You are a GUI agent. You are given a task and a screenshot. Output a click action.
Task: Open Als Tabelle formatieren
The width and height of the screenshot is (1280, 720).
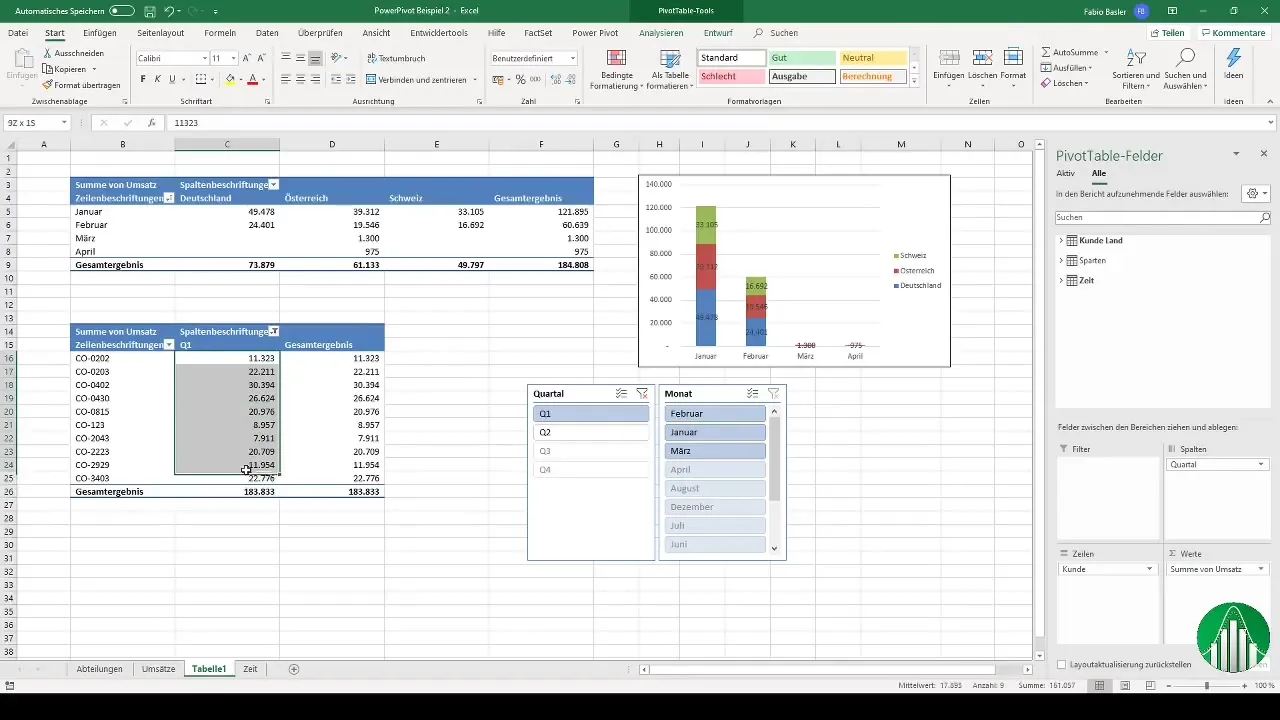(x=671, y=70)
